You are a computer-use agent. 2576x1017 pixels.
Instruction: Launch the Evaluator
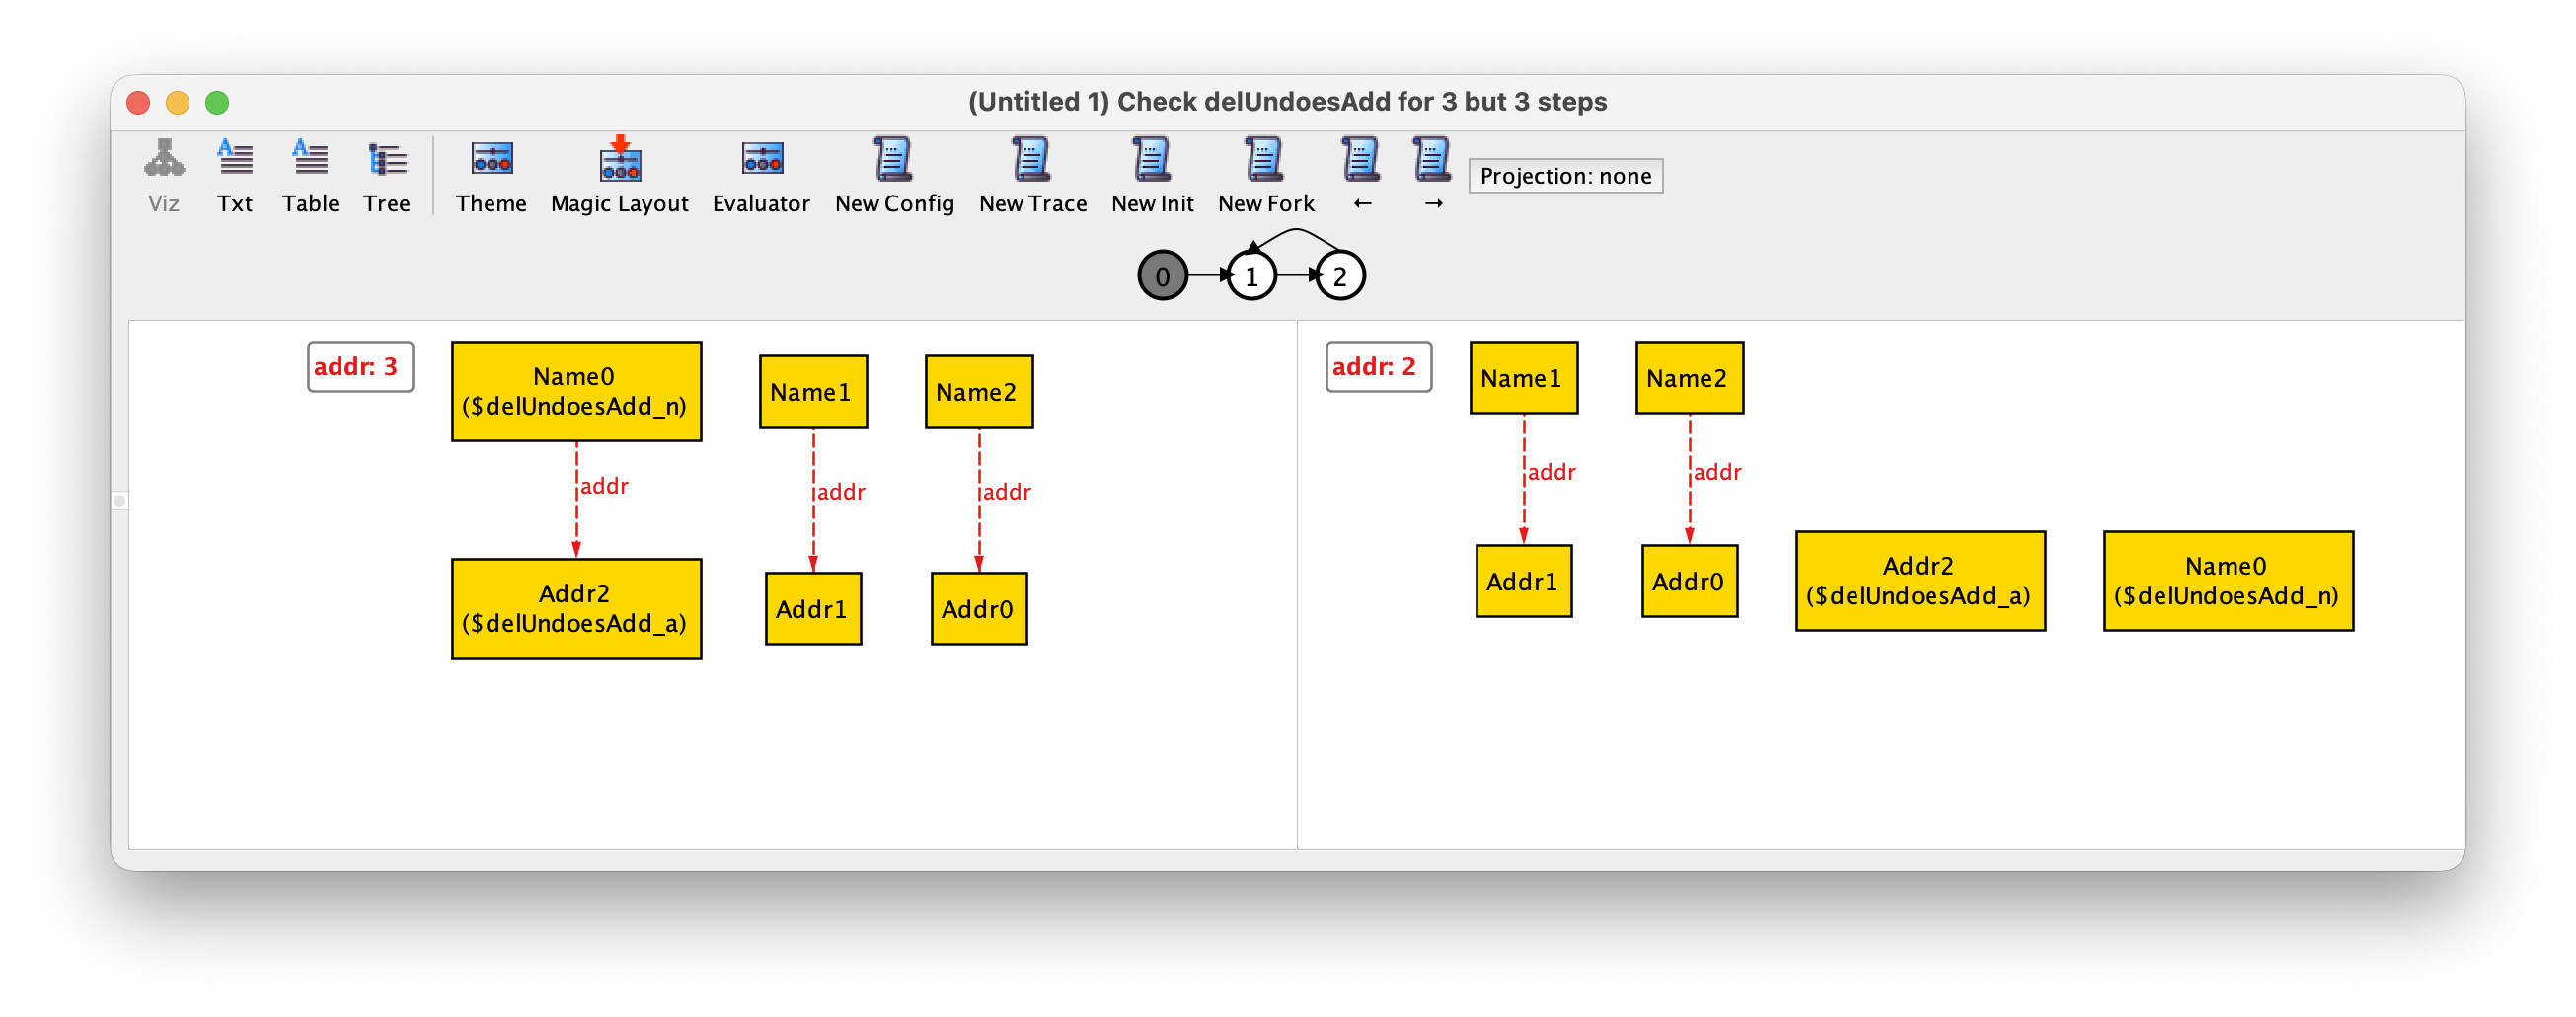click(x=761, y=175)
